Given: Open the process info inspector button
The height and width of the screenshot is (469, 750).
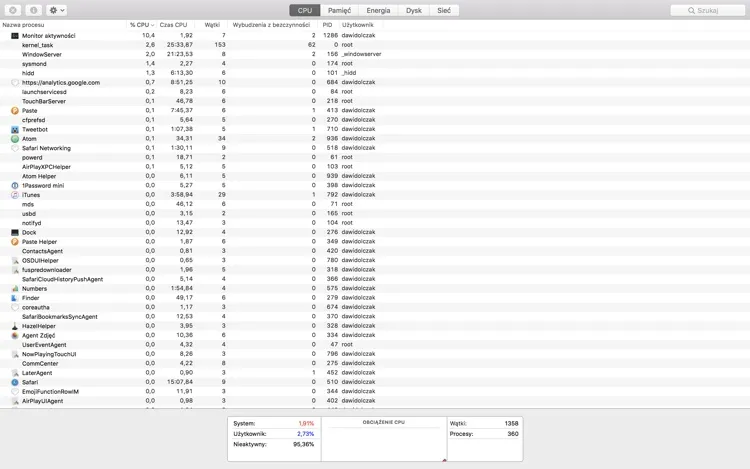Looking at the screenshot, I should (x=33, y=10).
